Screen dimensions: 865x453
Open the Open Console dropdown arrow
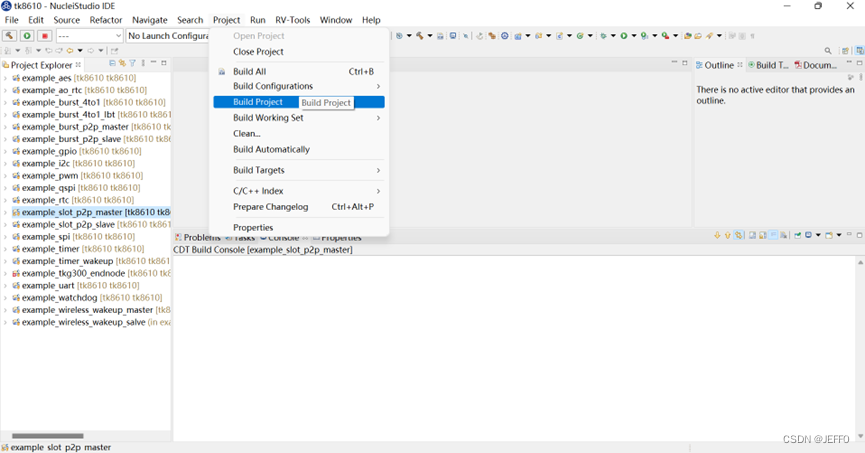point(839,235)
